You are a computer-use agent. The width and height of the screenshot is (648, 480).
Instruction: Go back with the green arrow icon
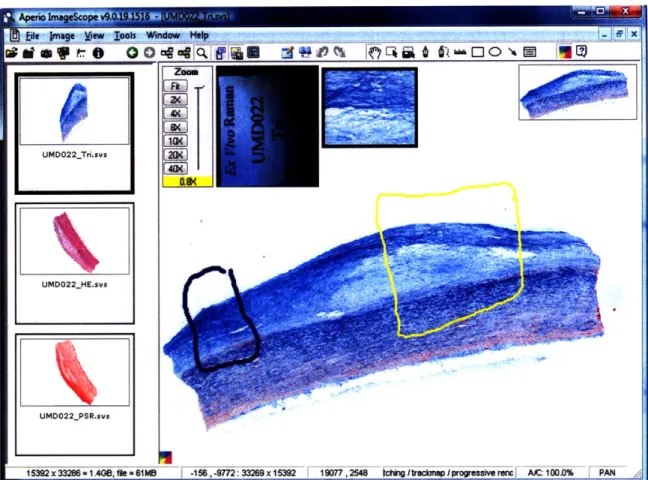coord(132,53)
